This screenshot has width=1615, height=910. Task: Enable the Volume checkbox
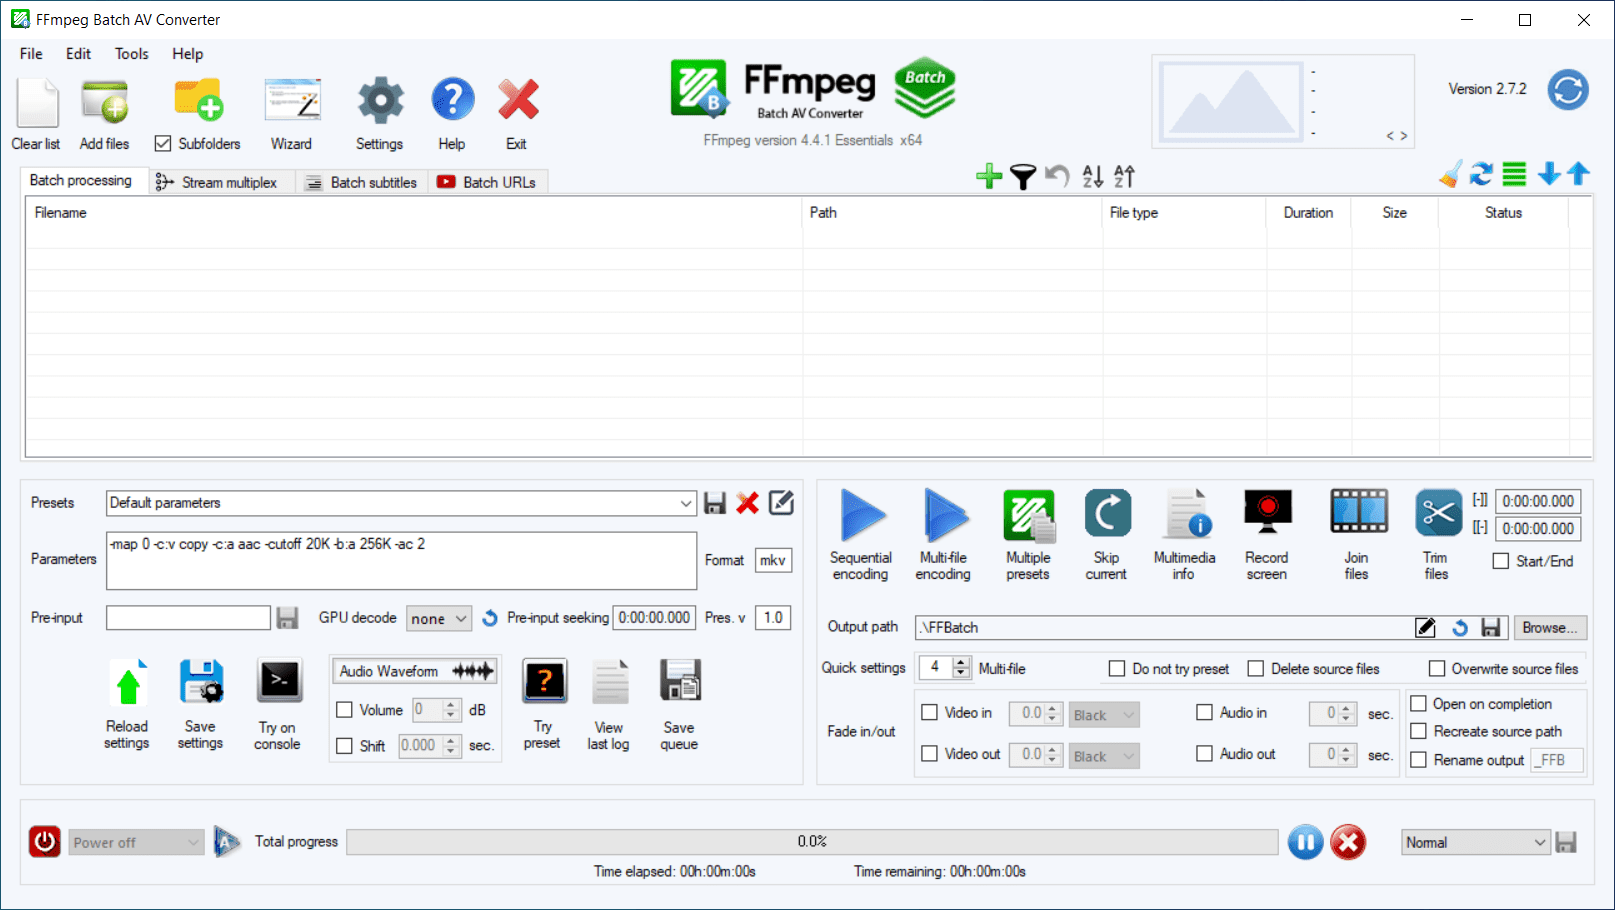[x=345, y=710]
